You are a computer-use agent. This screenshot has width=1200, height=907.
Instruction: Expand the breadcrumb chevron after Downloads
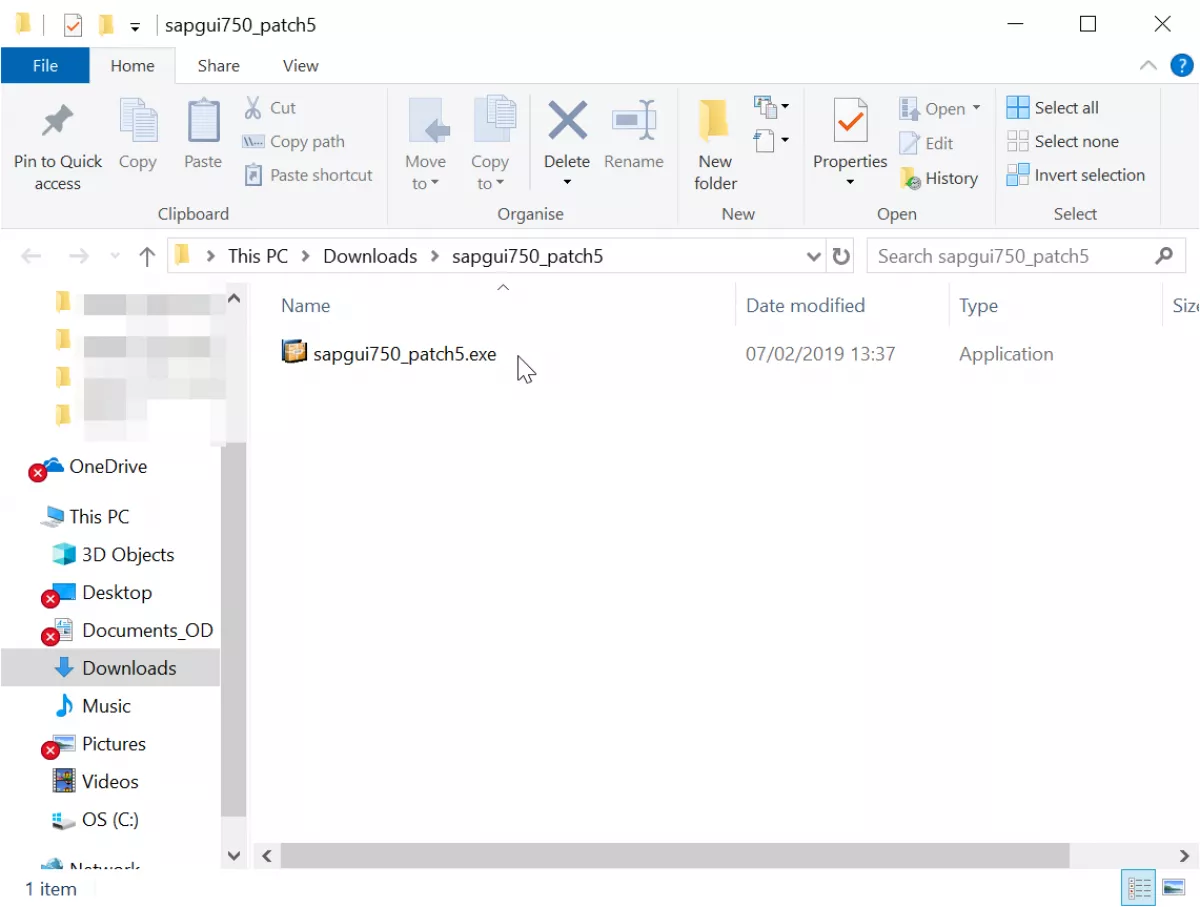[x=434, y=256]
